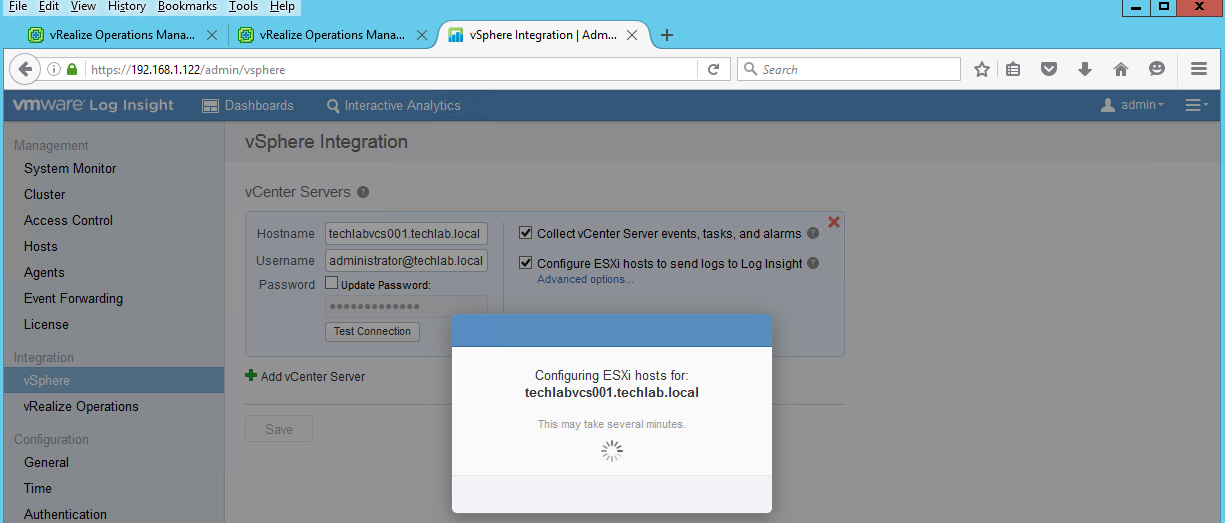Click the Test Connection button
Viewport: 1225px width, 523px height.
372,331
